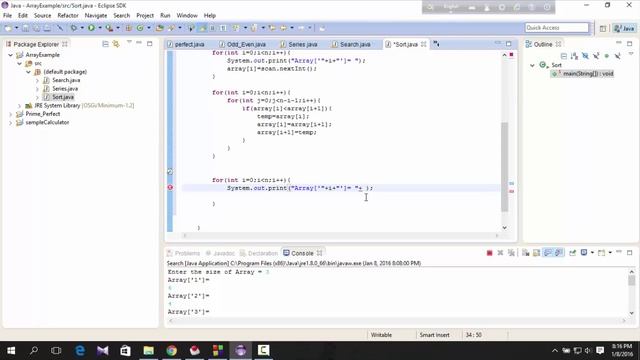Select Series.java in Package Explorer
The height and width of the screenshot is (360, 640).
click(x=65, y=89)
